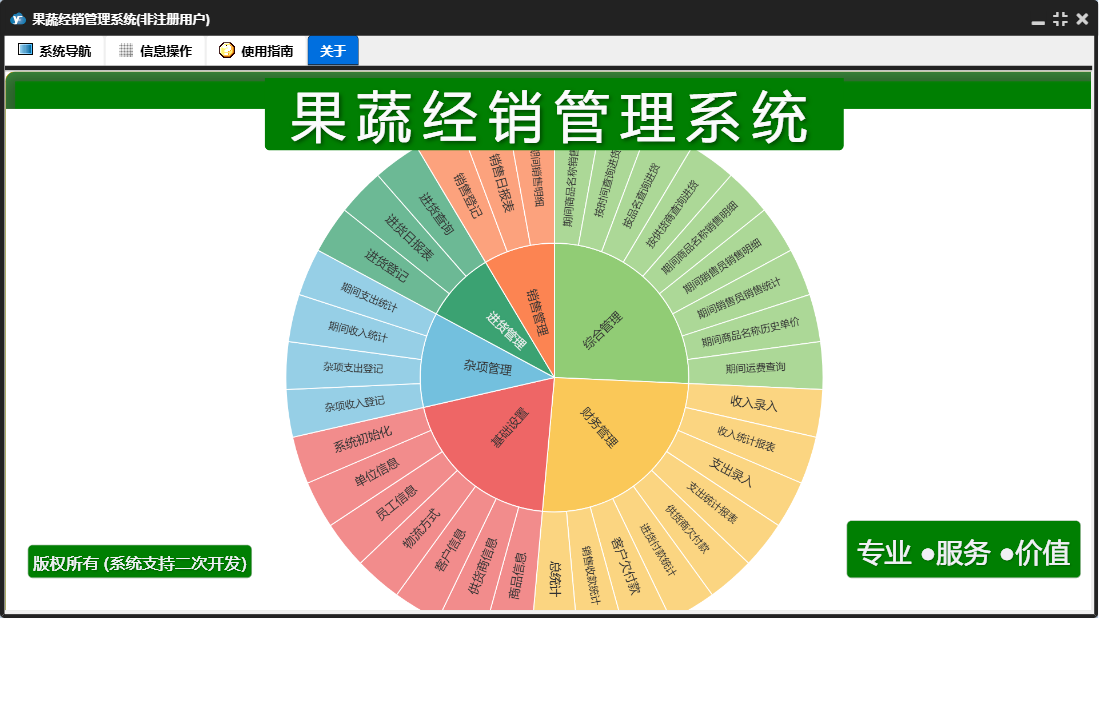Open the 销售日报表 segment
The height and width of the screenshot is (723, 1099).
click(x=502, y=184)
